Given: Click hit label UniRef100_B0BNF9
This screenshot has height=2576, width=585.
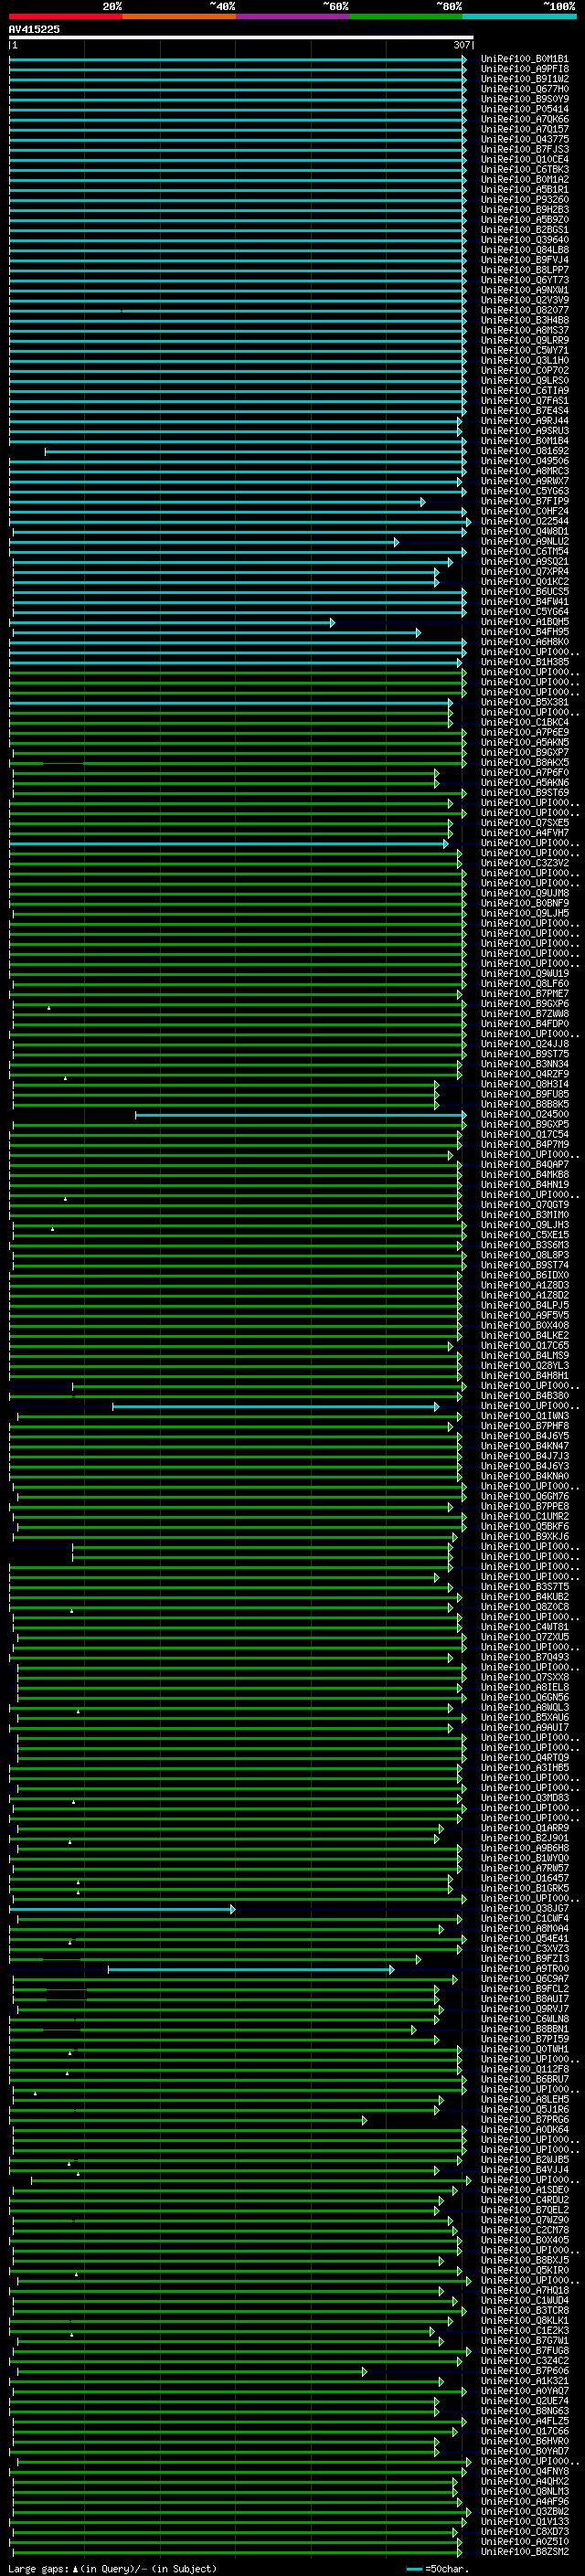Looking at the screenshot, I should click(524, 904).
